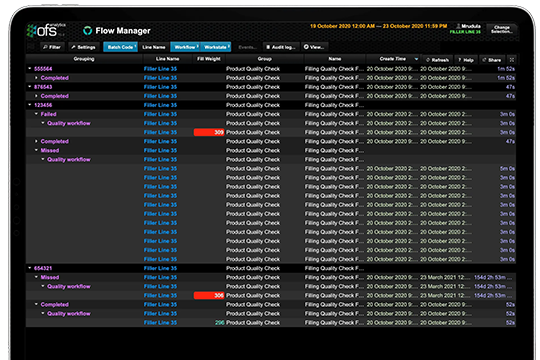Image resolution: width=540 pixels, height=360 pixels.
Task: Expand Completed under batch 555564
Action: click(36, 78)
